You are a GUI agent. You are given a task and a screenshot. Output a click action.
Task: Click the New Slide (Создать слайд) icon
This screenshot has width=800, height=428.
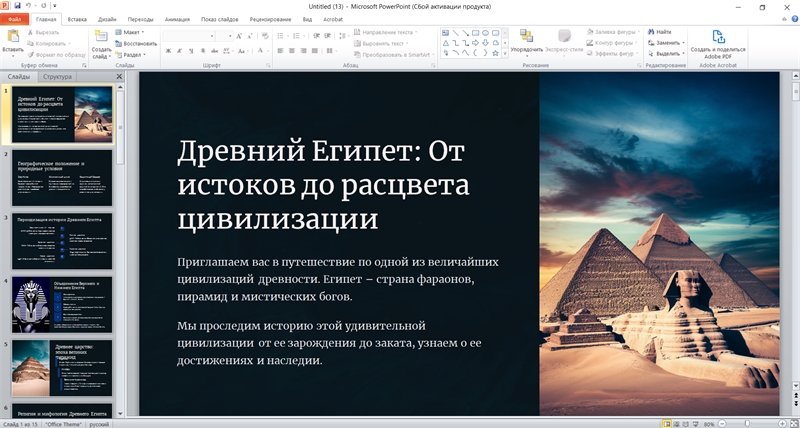pyautogui.click(x=101, y=37)
